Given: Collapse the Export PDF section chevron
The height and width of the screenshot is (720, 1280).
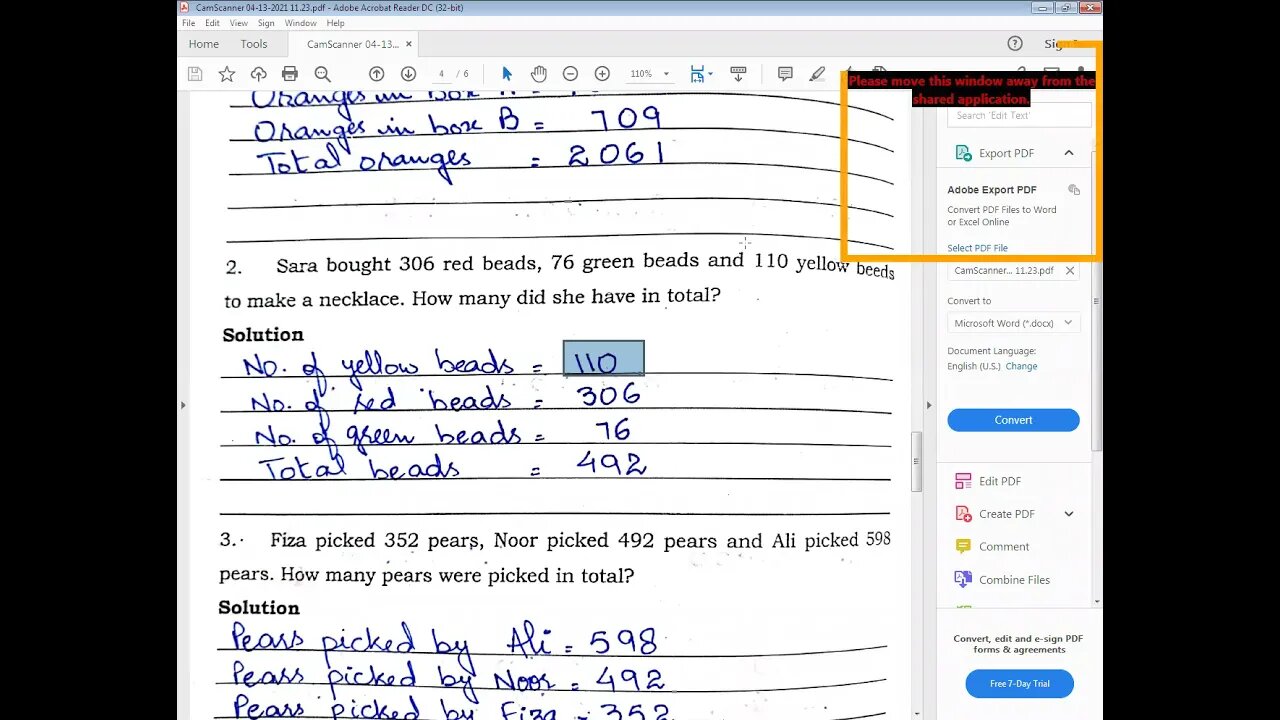Looking at the screenshot, I should click(1069, 153).
